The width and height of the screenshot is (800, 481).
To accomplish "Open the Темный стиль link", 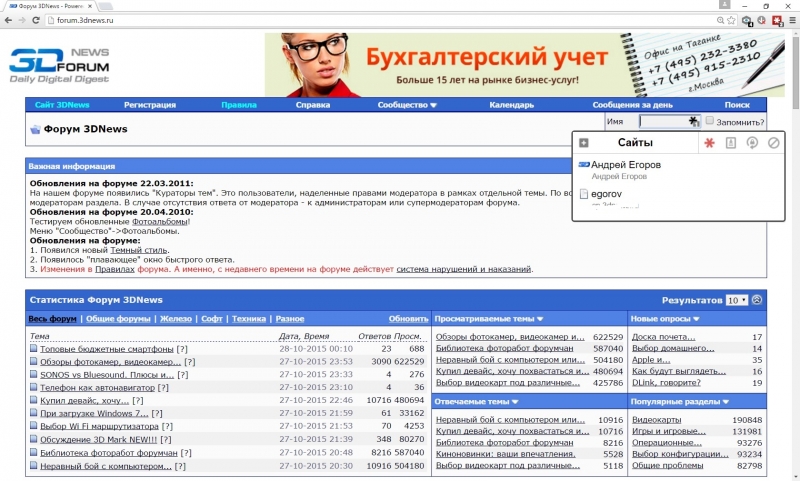I will [x=138, y=250].
